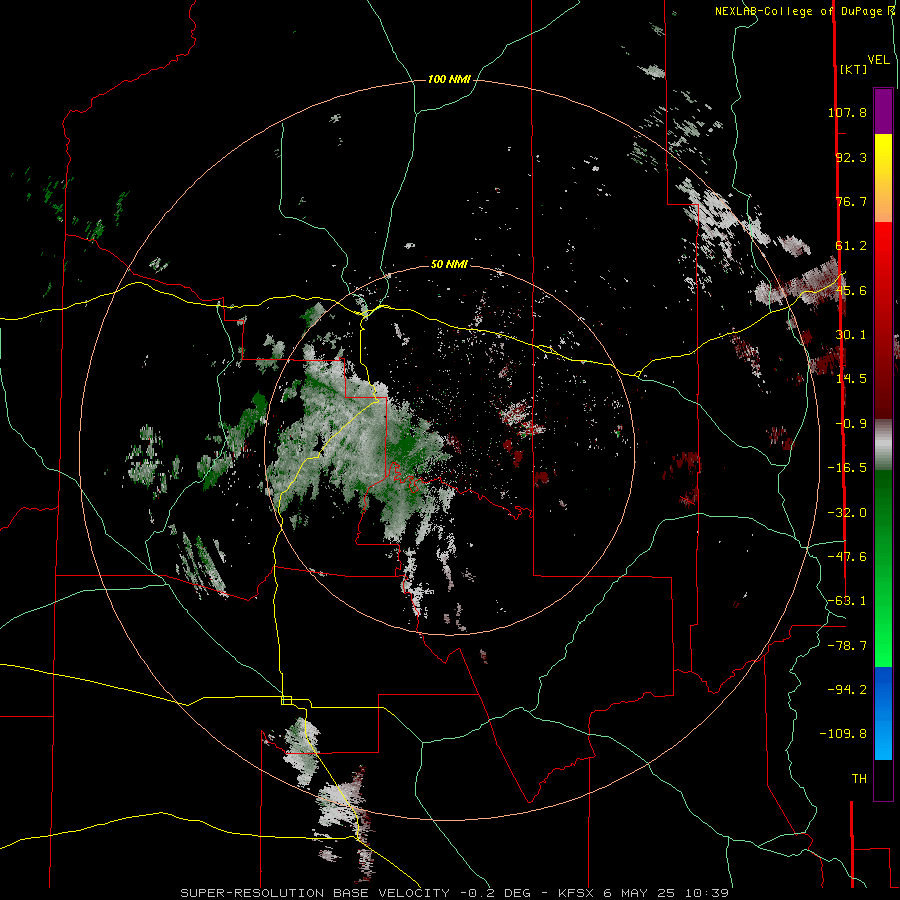Pick the yellow segment of the velocity color bar
The image size is (900, 900).
click(x=883, y=178)
